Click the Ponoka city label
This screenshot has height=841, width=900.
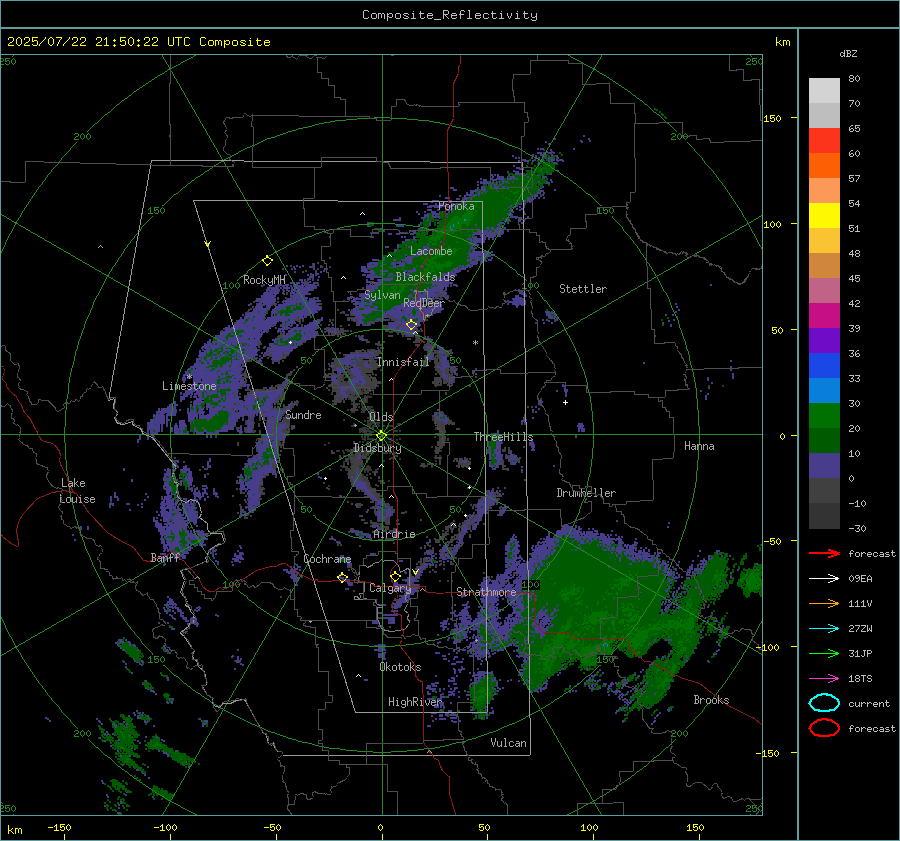tap(456, 206)
